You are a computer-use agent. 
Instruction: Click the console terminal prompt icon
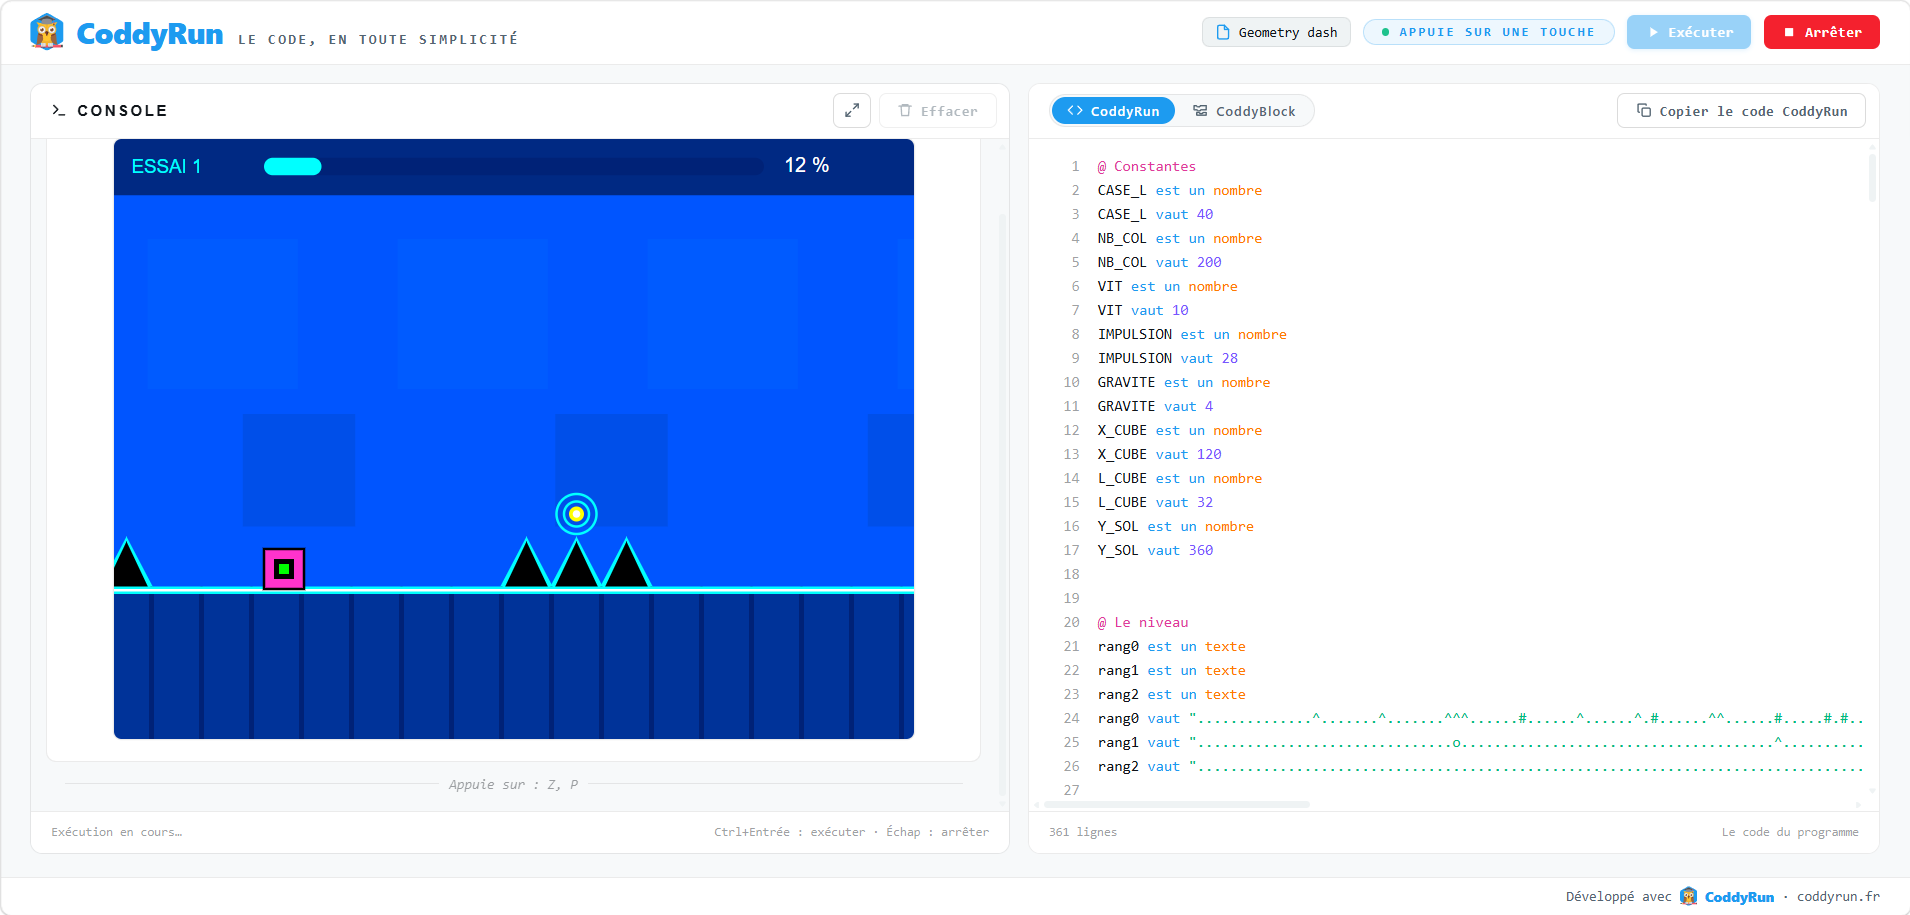pyautogui.click(x=59, y=111)
